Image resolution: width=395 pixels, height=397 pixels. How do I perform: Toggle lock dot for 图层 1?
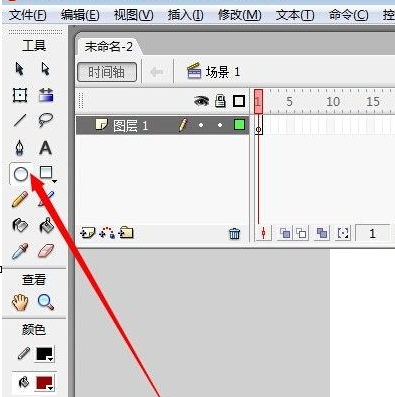220,125
